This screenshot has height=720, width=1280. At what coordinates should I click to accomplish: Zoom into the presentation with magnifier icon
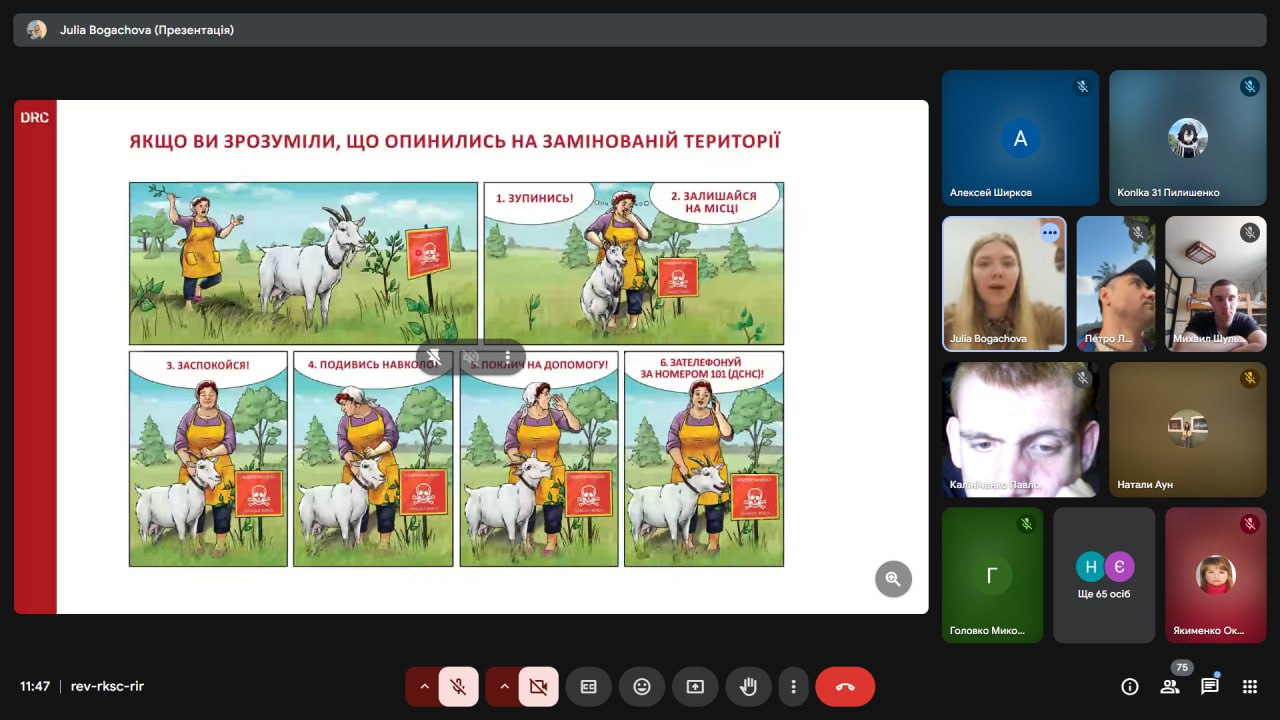coord(893,578)
